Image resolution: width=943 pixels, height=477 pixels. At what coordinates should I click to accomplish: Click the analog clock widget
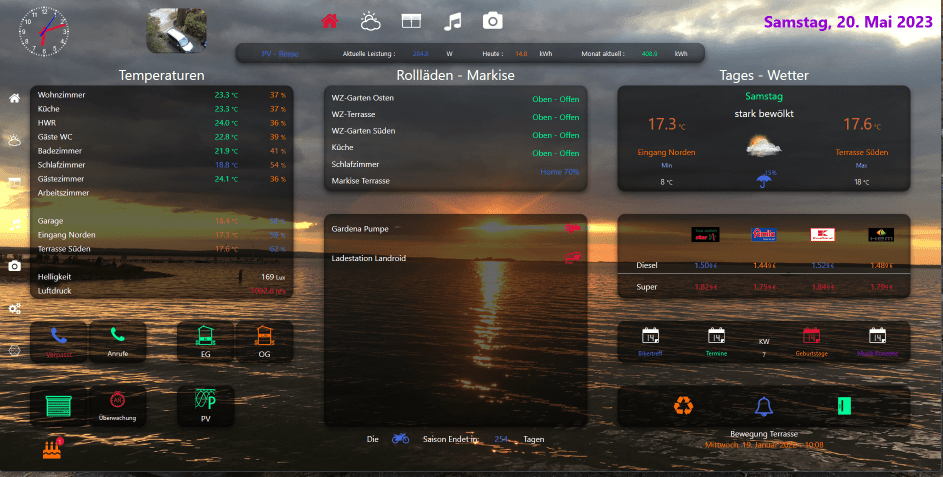(x=44, y=32)
